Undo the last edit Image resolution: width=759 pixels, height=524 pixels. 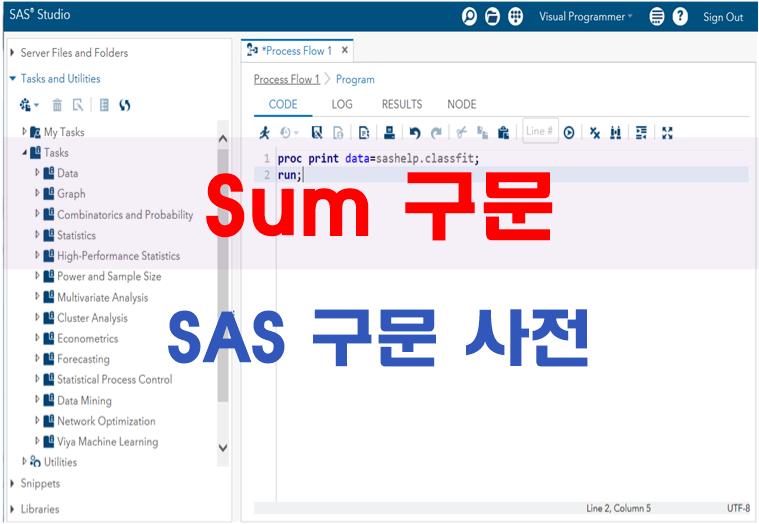tap(415, 132)
